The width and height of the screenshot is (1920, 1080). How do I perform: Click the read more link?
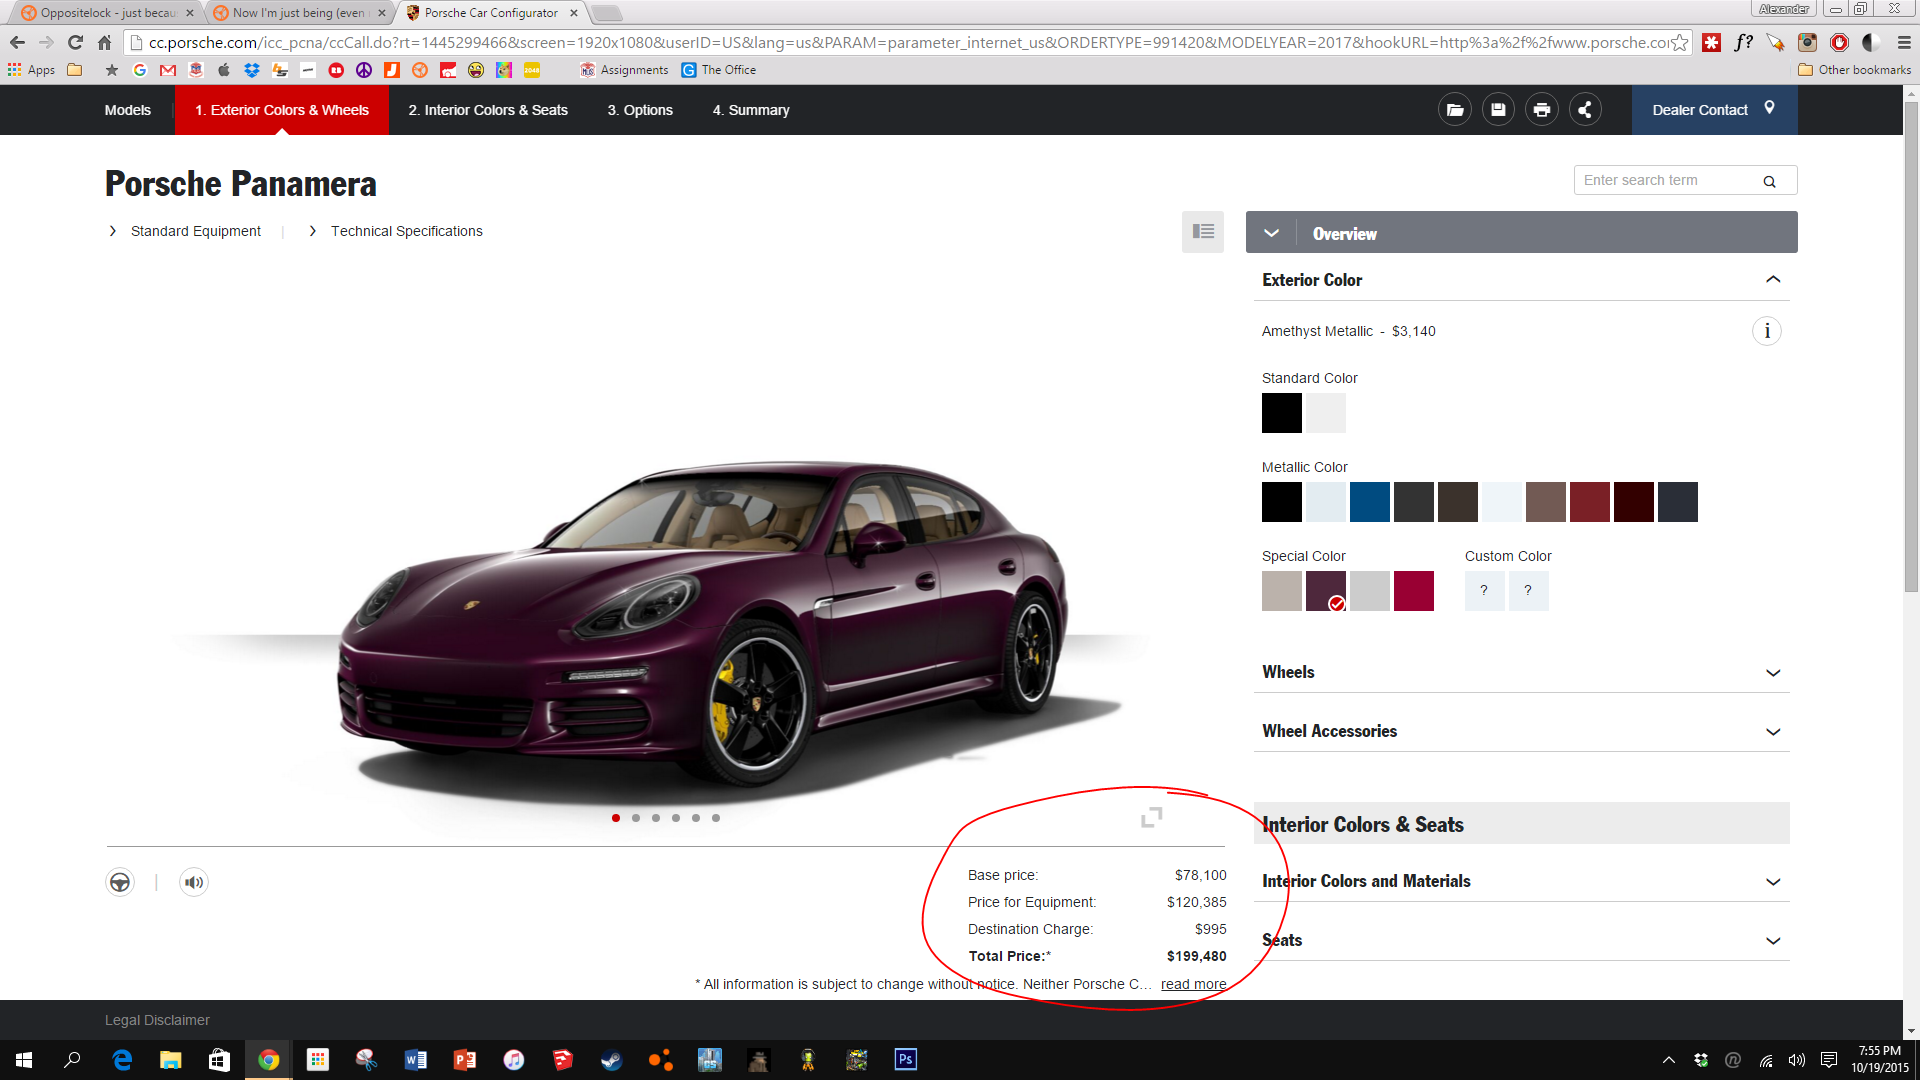(1193, 984)
